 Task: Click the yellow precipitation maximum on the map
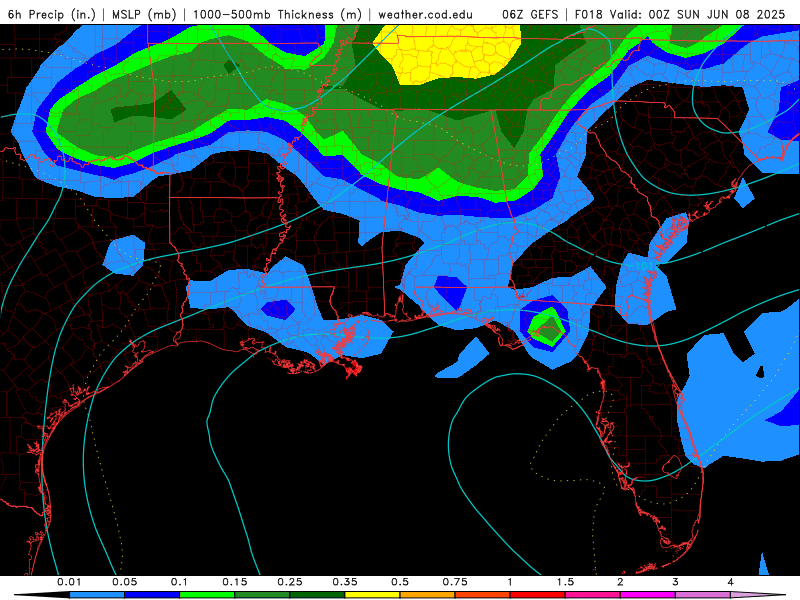point(449,56)
